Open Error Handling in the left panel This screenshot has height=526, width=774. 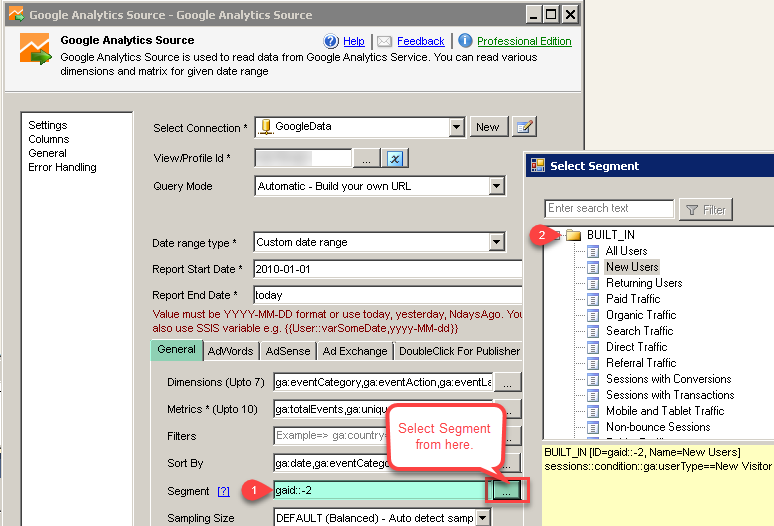tap(62, 167)
